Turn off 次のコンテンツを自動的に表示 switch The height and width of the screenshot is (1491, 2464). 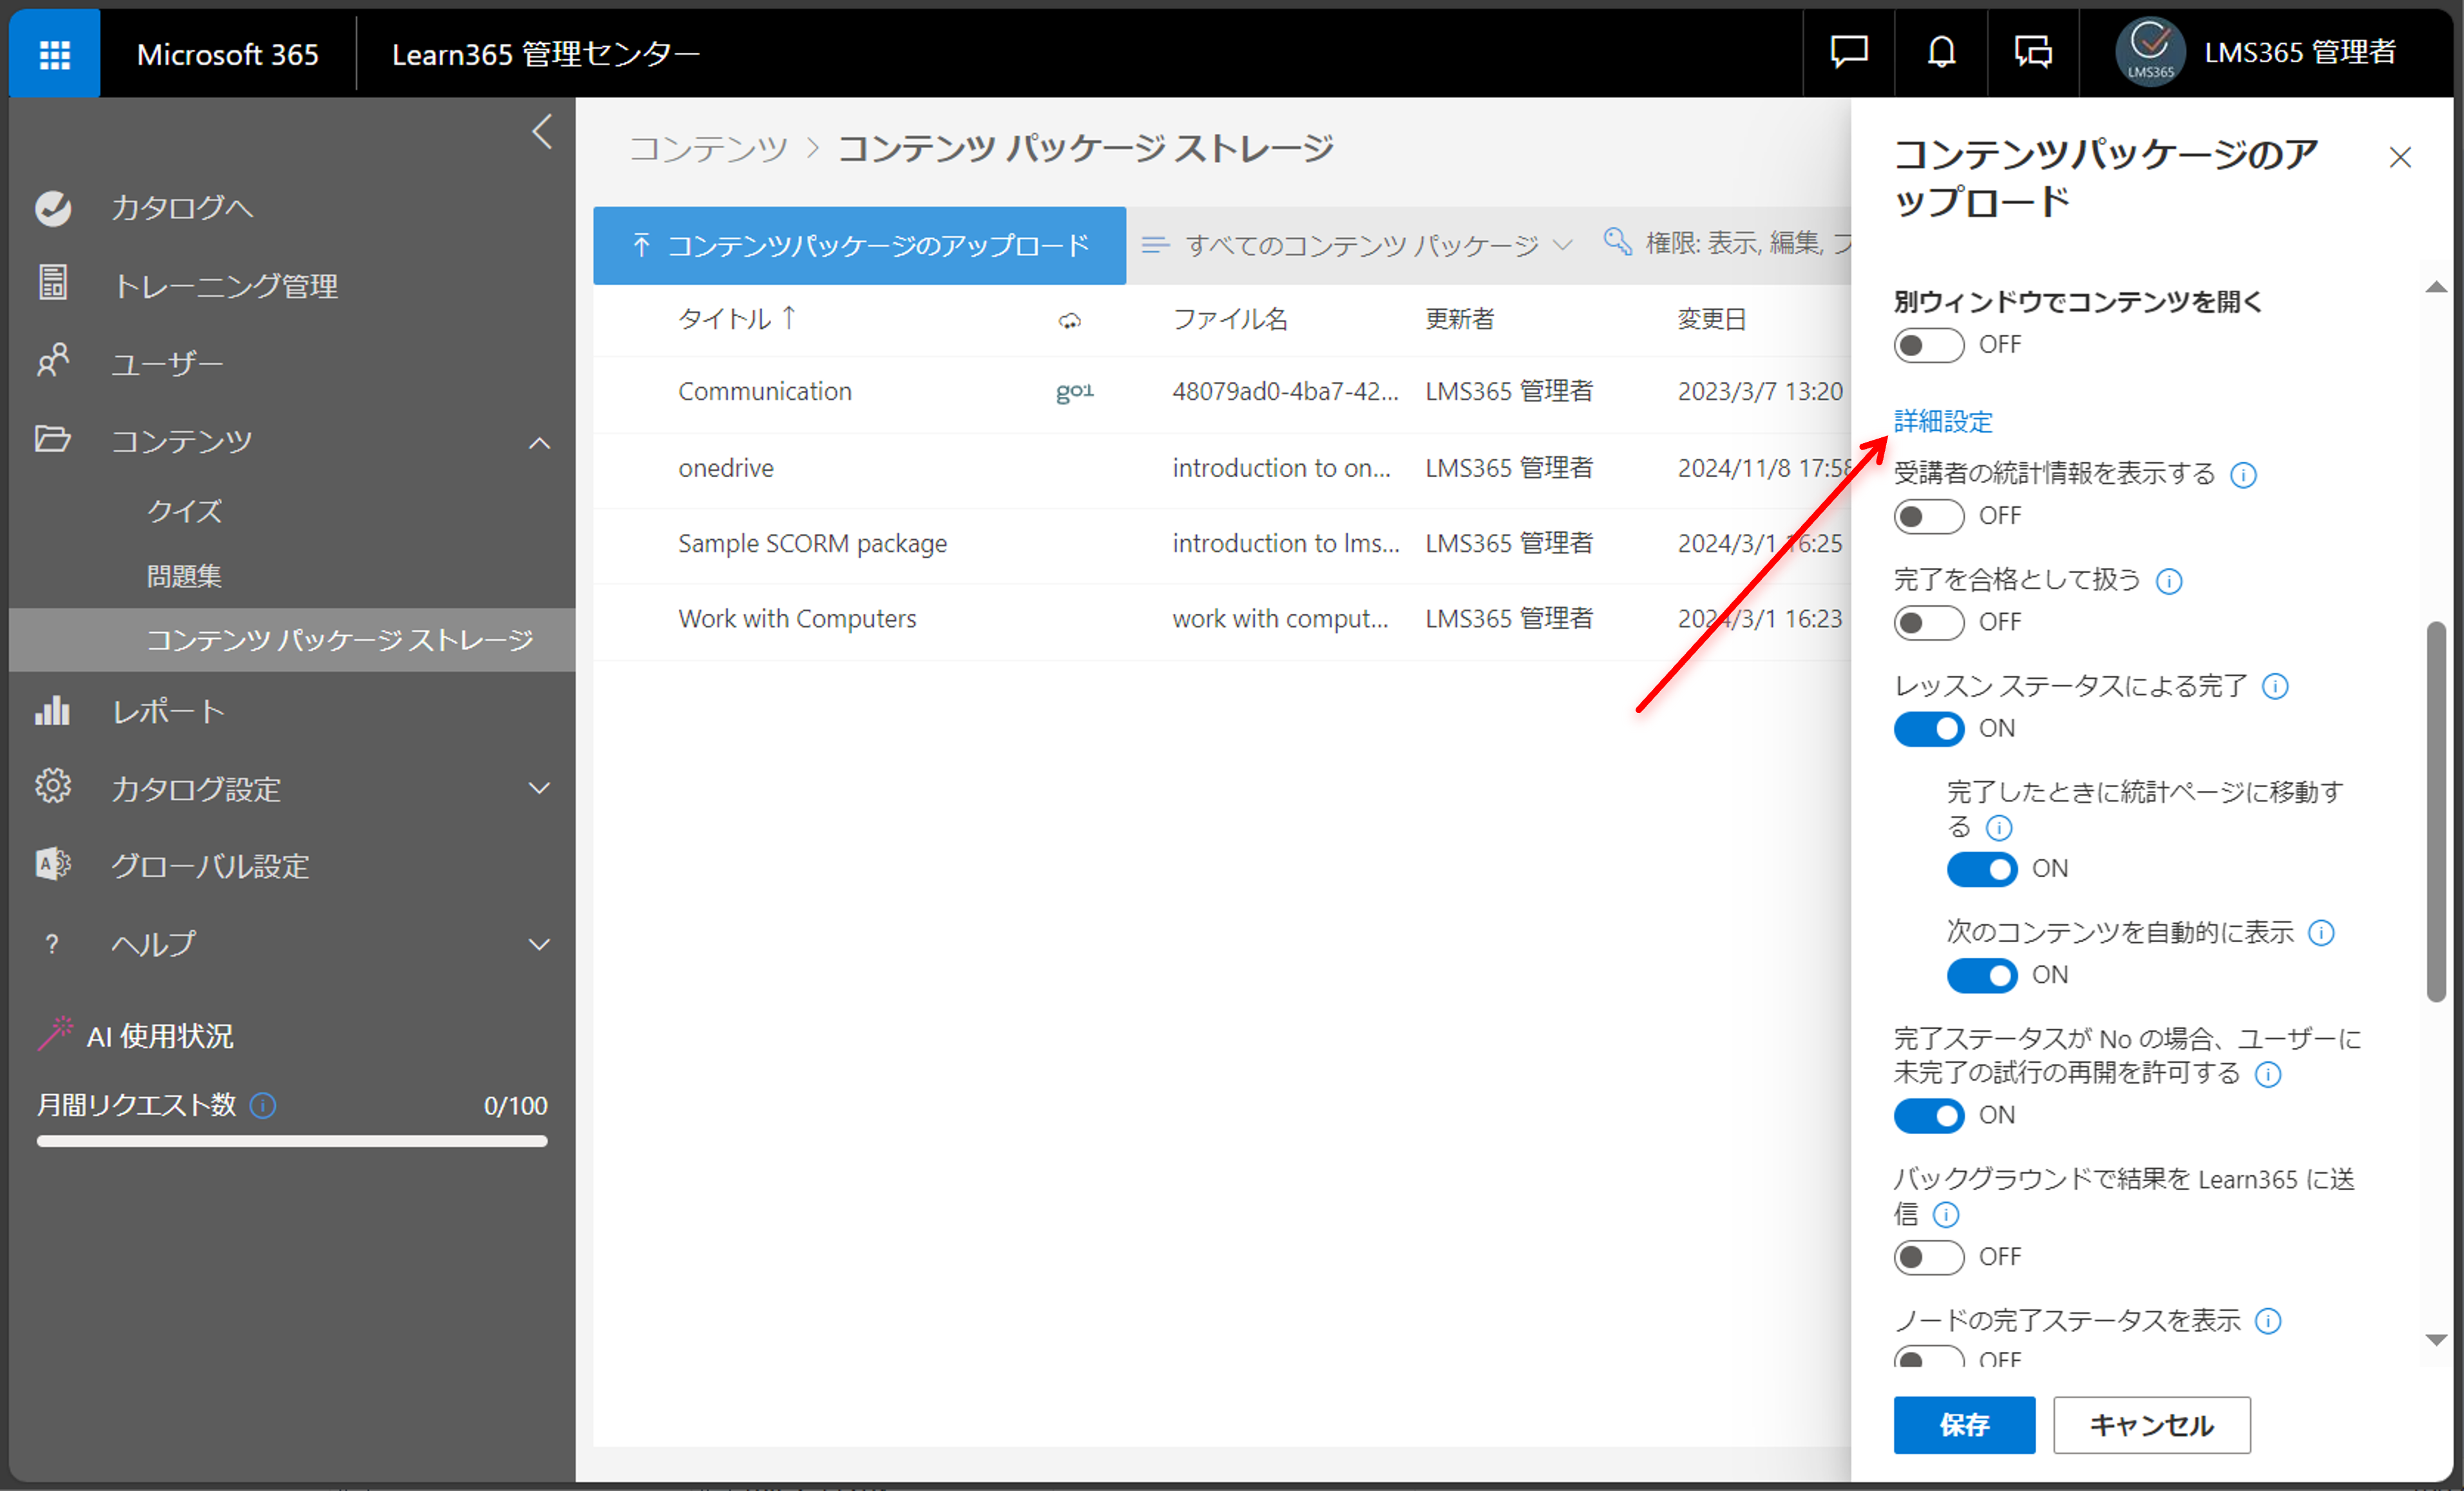click(1982, 975)
